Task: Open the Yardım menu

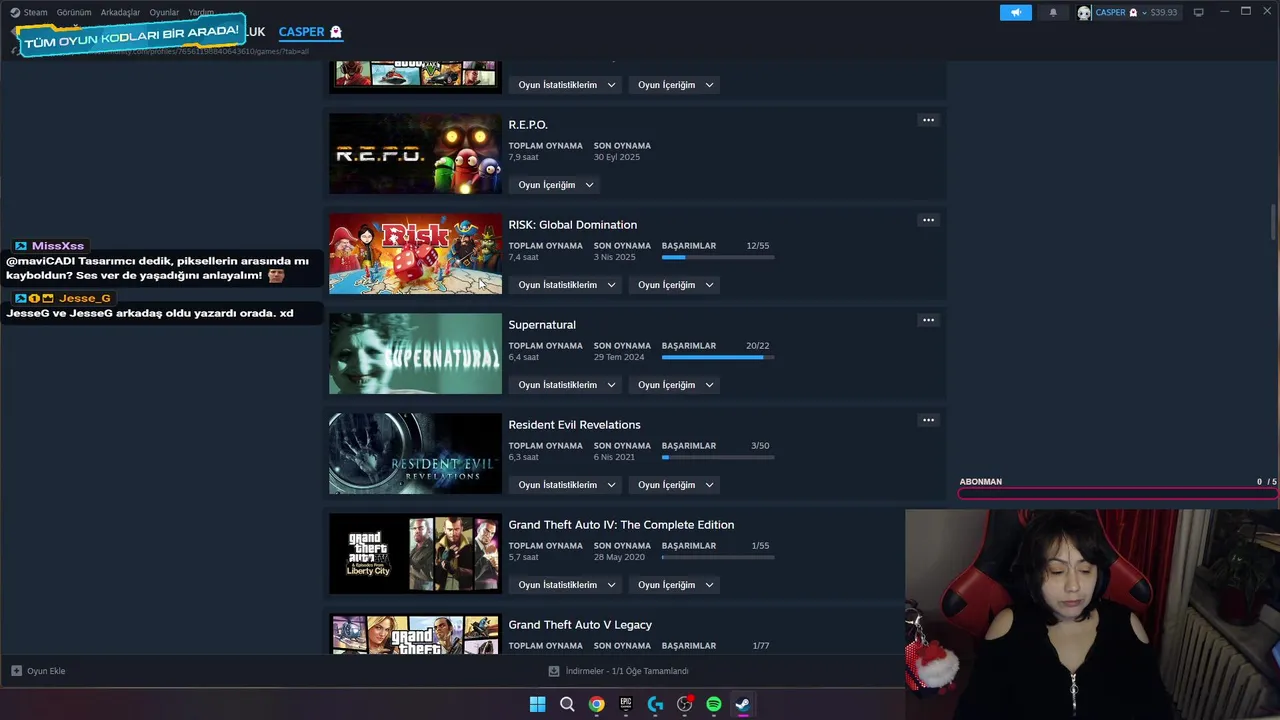Action: pyautogui.click(x=201, y=13)
